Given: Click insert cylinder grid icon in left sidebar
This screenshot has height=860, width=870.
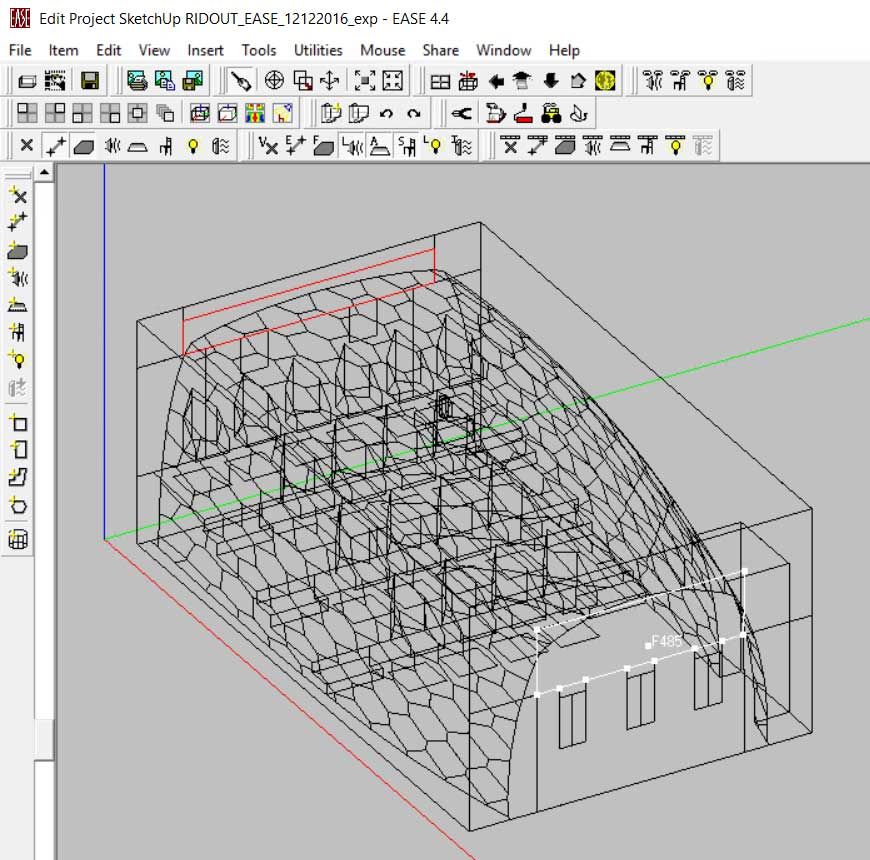Looking at the screenshot, I should [18, 539].
